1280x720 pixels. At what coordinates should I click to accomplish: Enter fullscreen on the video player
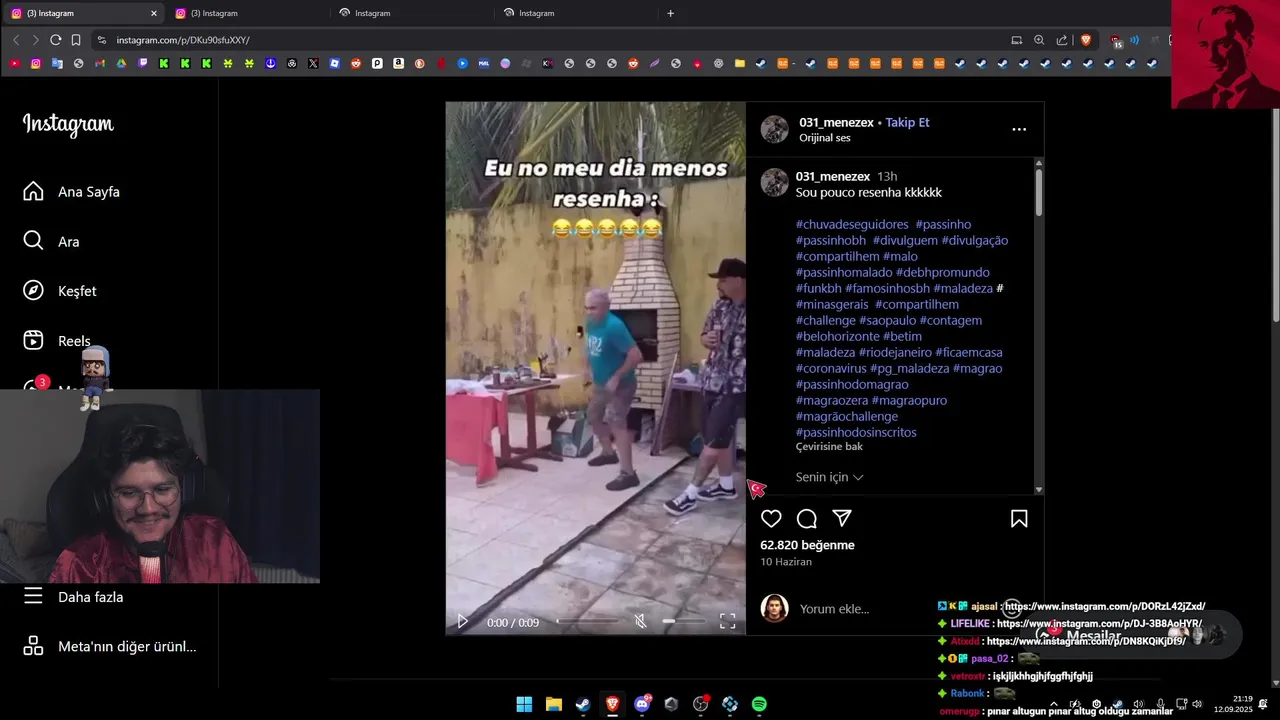[728, 622]
